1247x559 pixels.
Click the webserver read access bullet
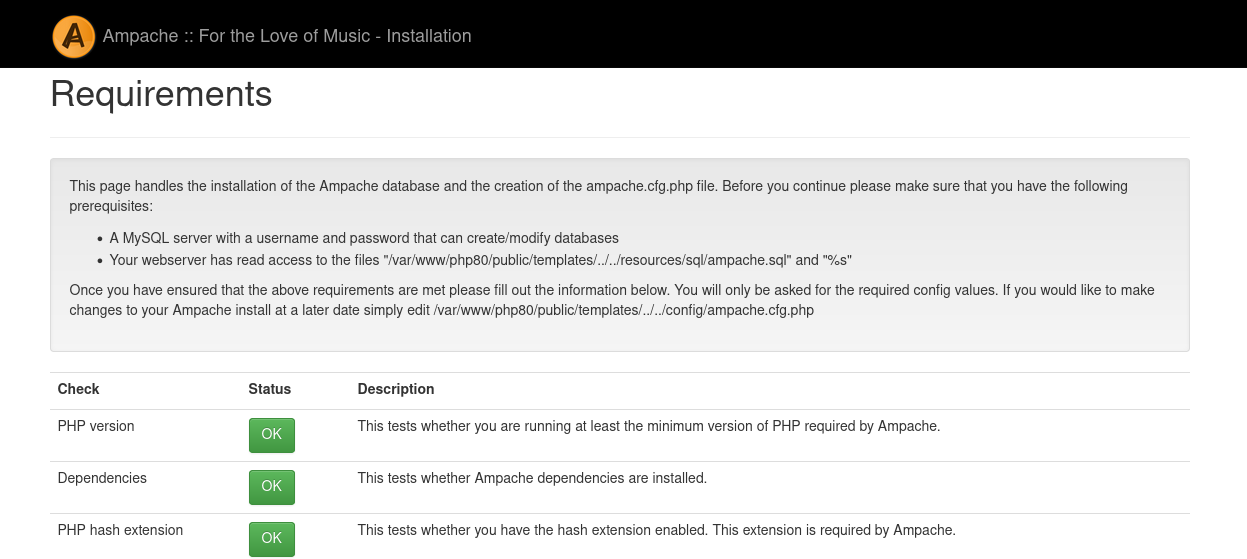tap(480, 260)
